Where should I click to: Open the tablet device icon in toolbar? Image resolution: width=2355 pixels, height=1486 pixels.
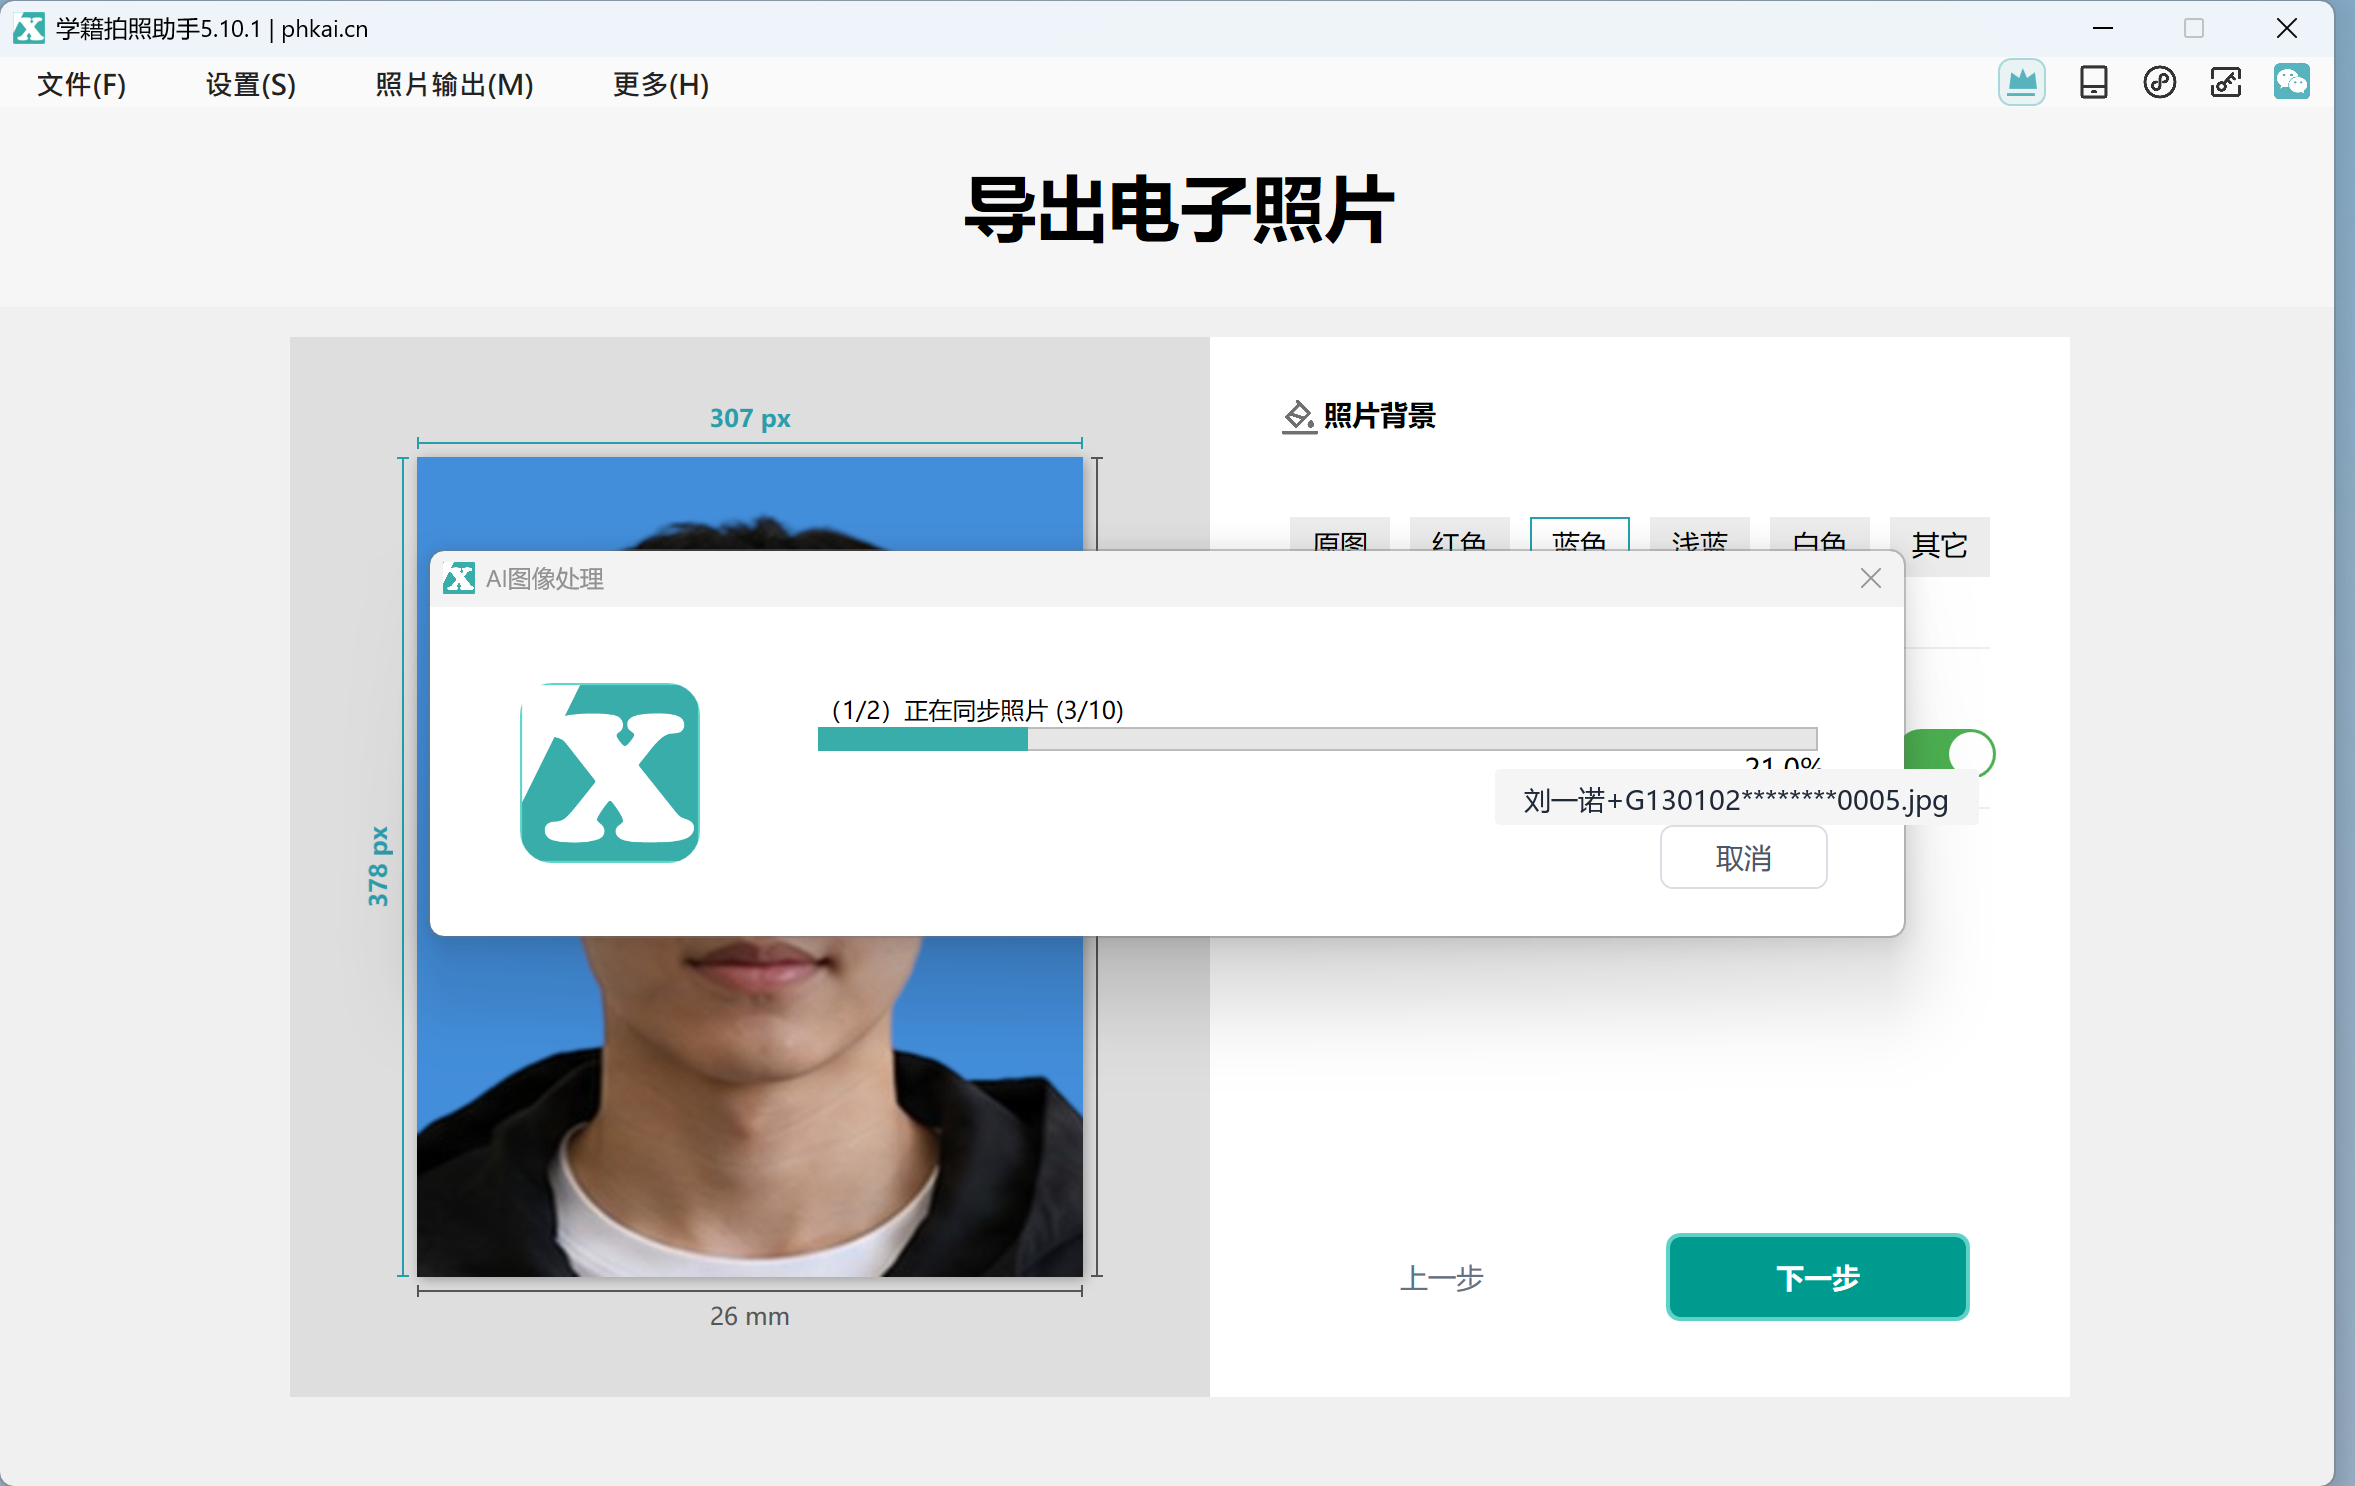point(2093,82)
